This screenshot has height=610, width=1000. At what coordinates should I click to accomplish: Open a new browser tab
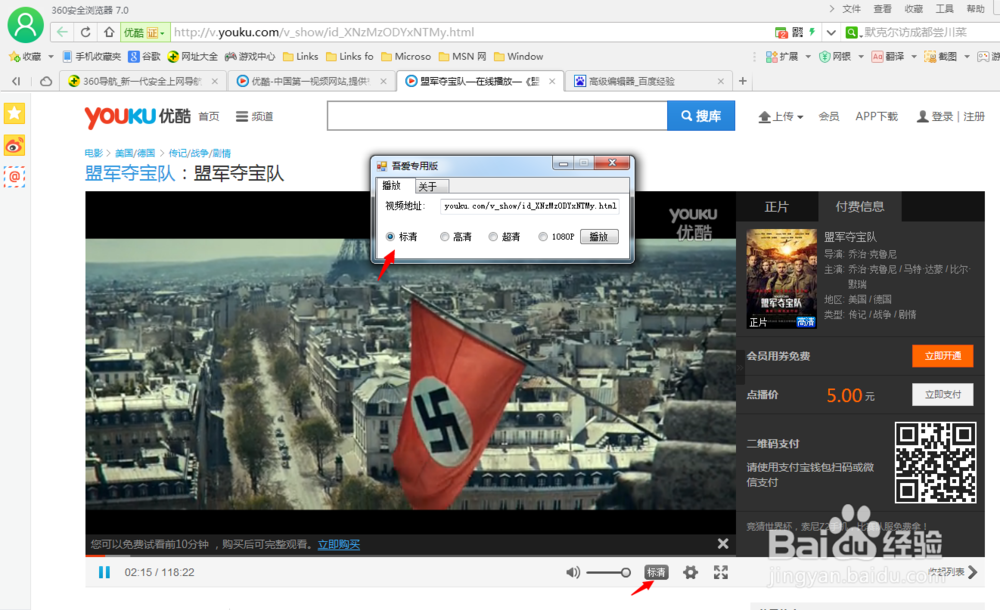pyautogui.click(x=742, y=81)
